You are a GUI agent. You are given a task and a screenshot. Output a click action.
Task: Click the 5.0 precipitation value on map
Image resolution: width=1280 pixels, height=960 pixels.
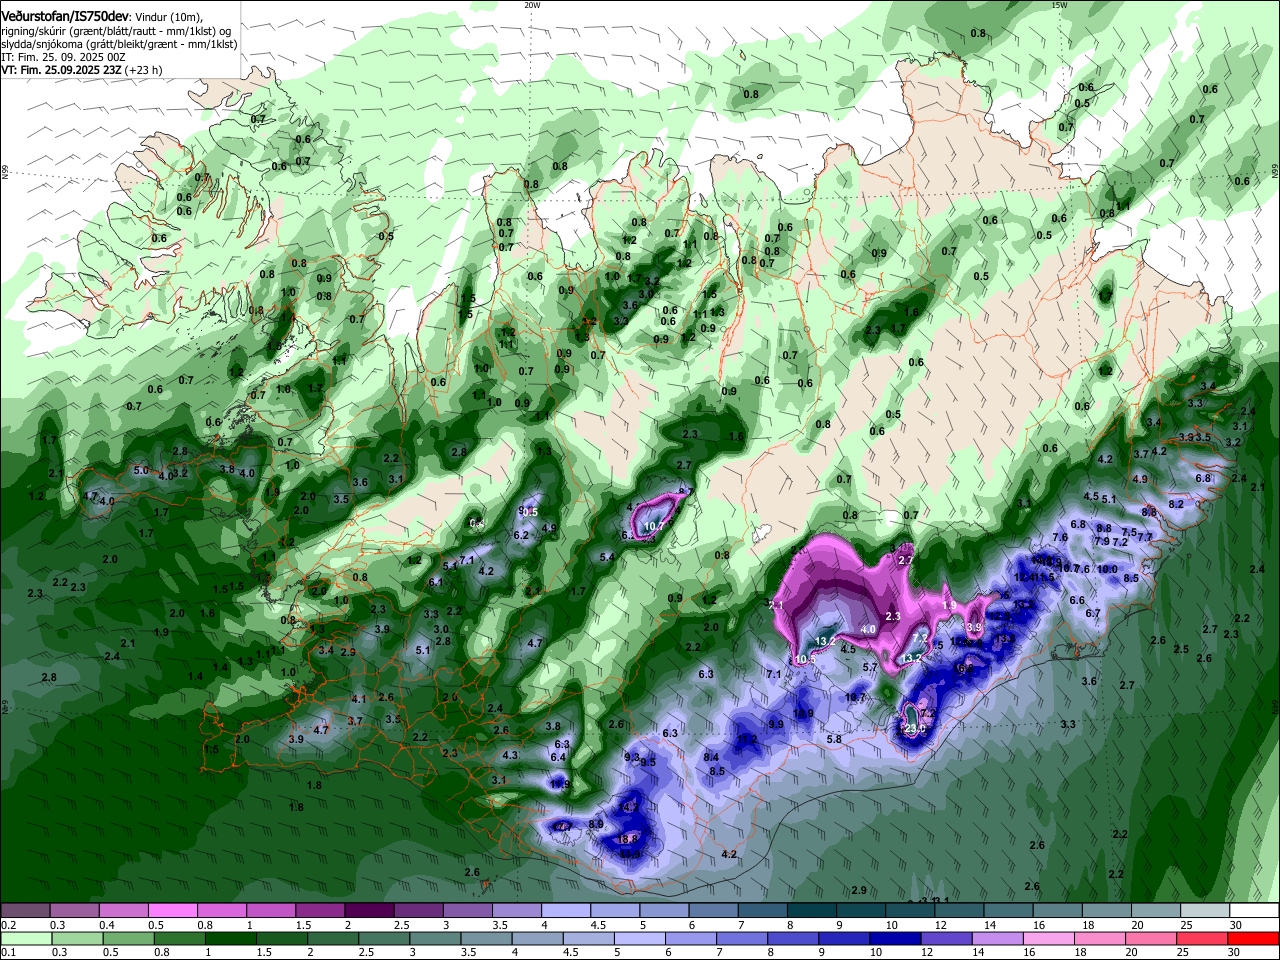141,470
